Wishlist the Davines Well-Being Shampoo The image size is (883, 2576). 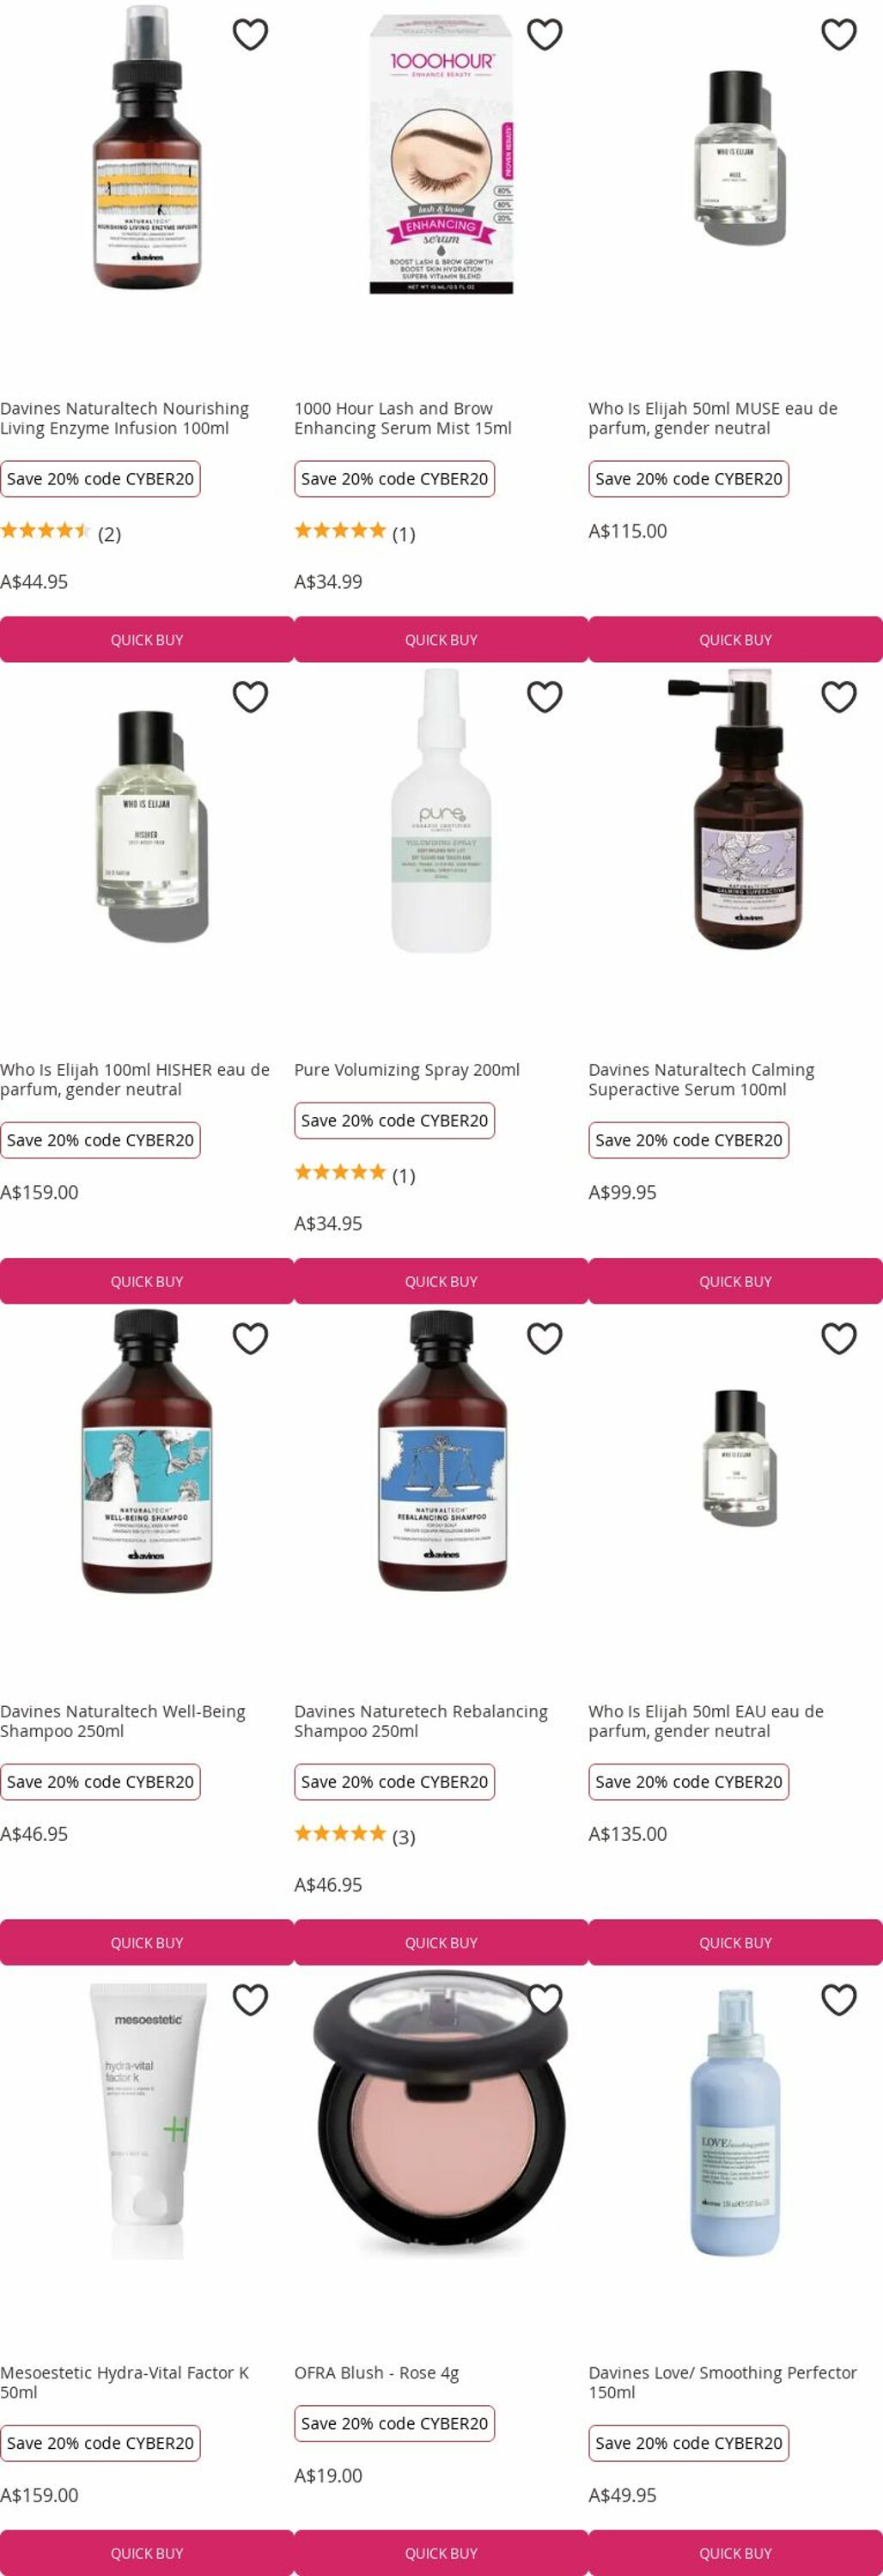pos(250,1338)
